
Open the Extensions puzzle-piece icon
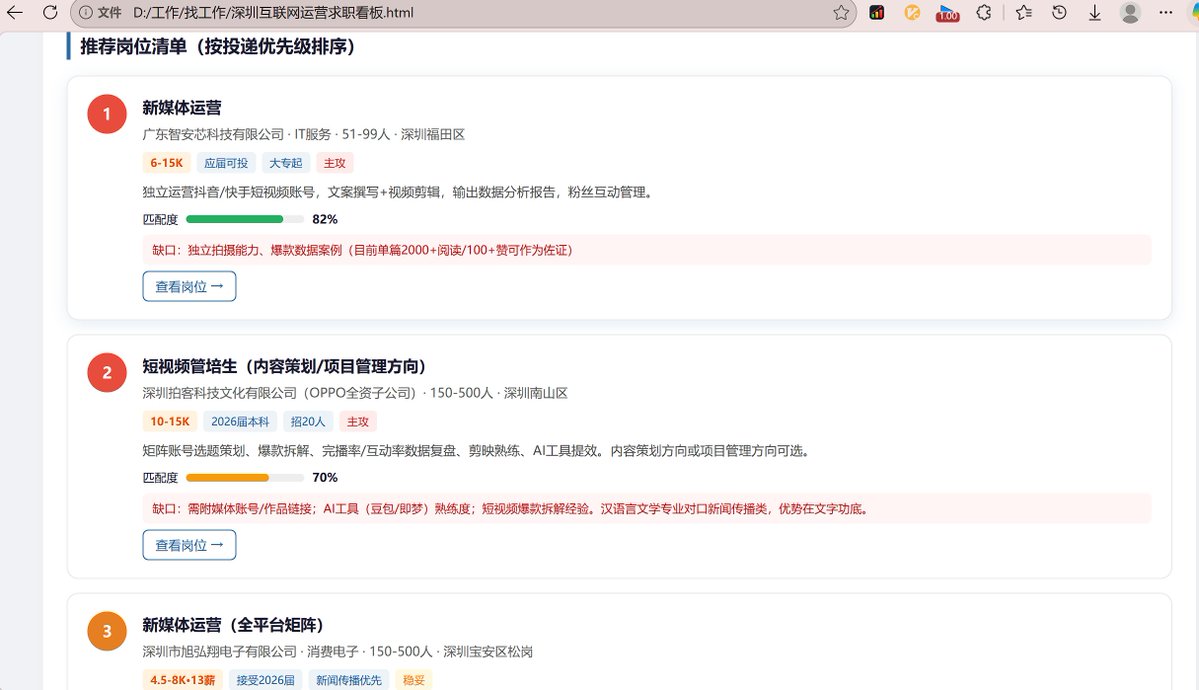click(984, 13)
